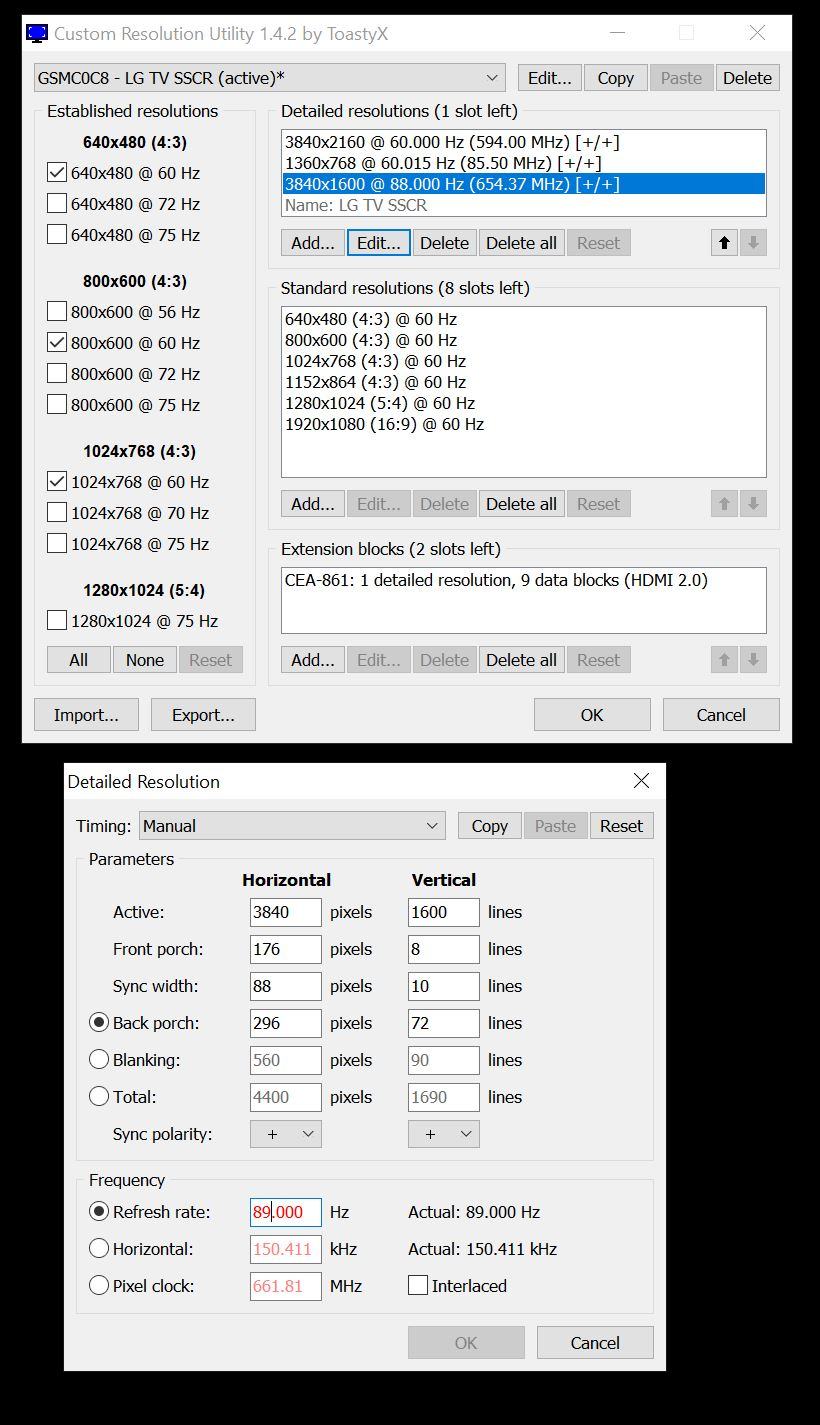Click the horizontal Active pixels field
Viewport: 820px width, 1425px height.
pos(286,912)
